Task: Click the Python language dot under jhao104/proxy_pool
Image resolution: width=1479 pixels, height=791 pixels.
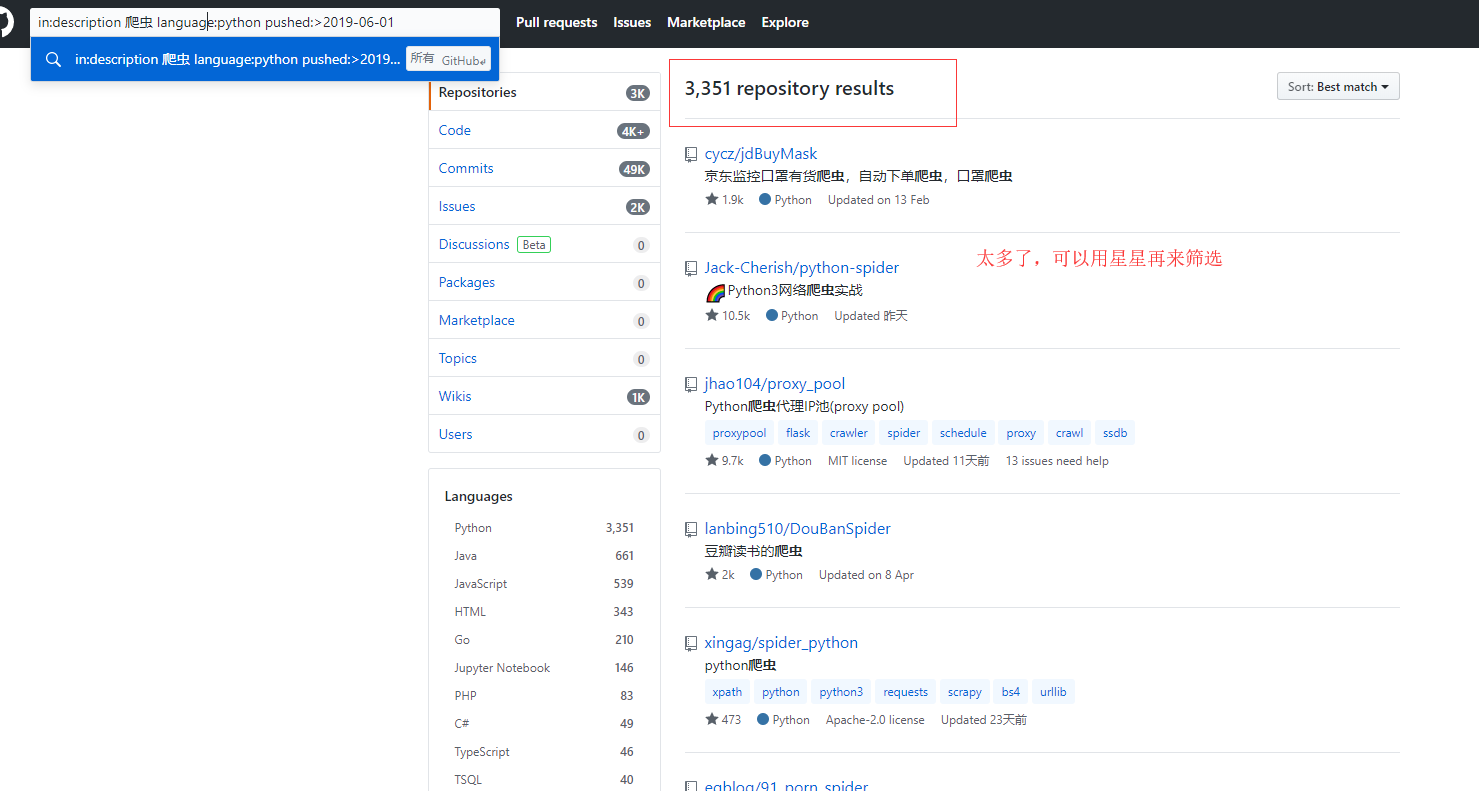Action: [765, 461]
